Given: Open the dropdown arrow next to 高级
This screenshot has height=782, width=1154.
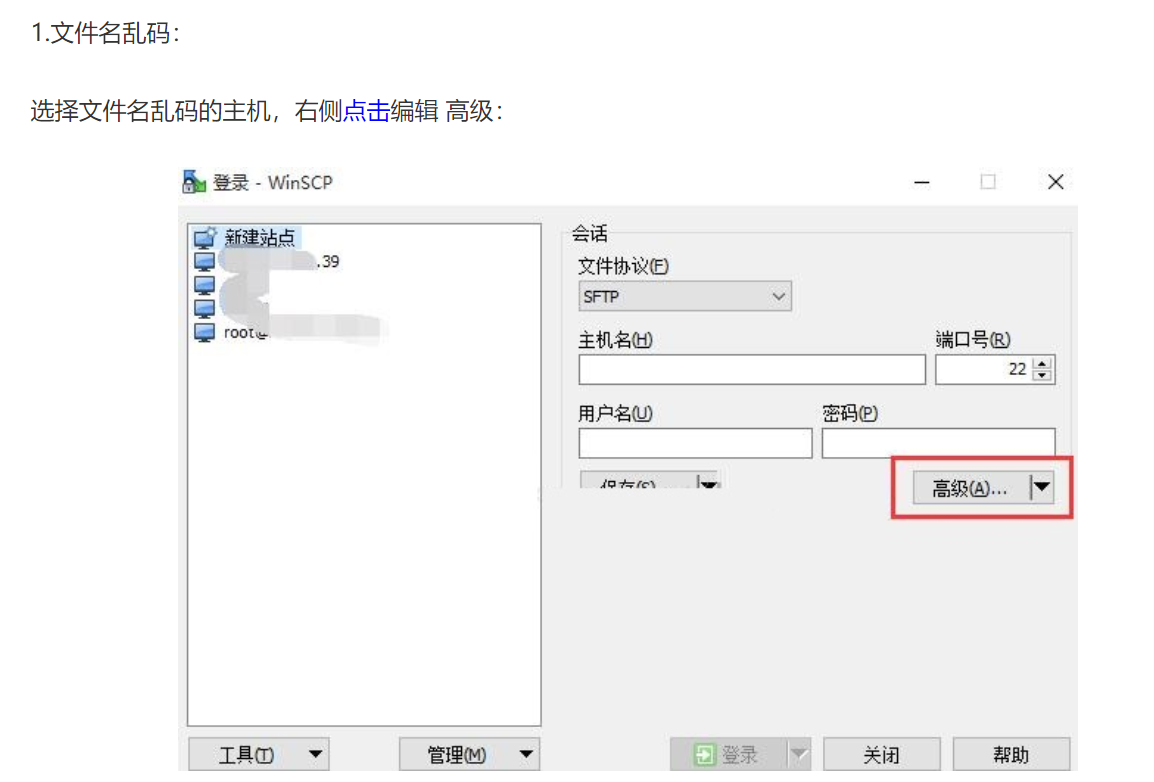Looking at the screenshot, I should coord(1041,487).
